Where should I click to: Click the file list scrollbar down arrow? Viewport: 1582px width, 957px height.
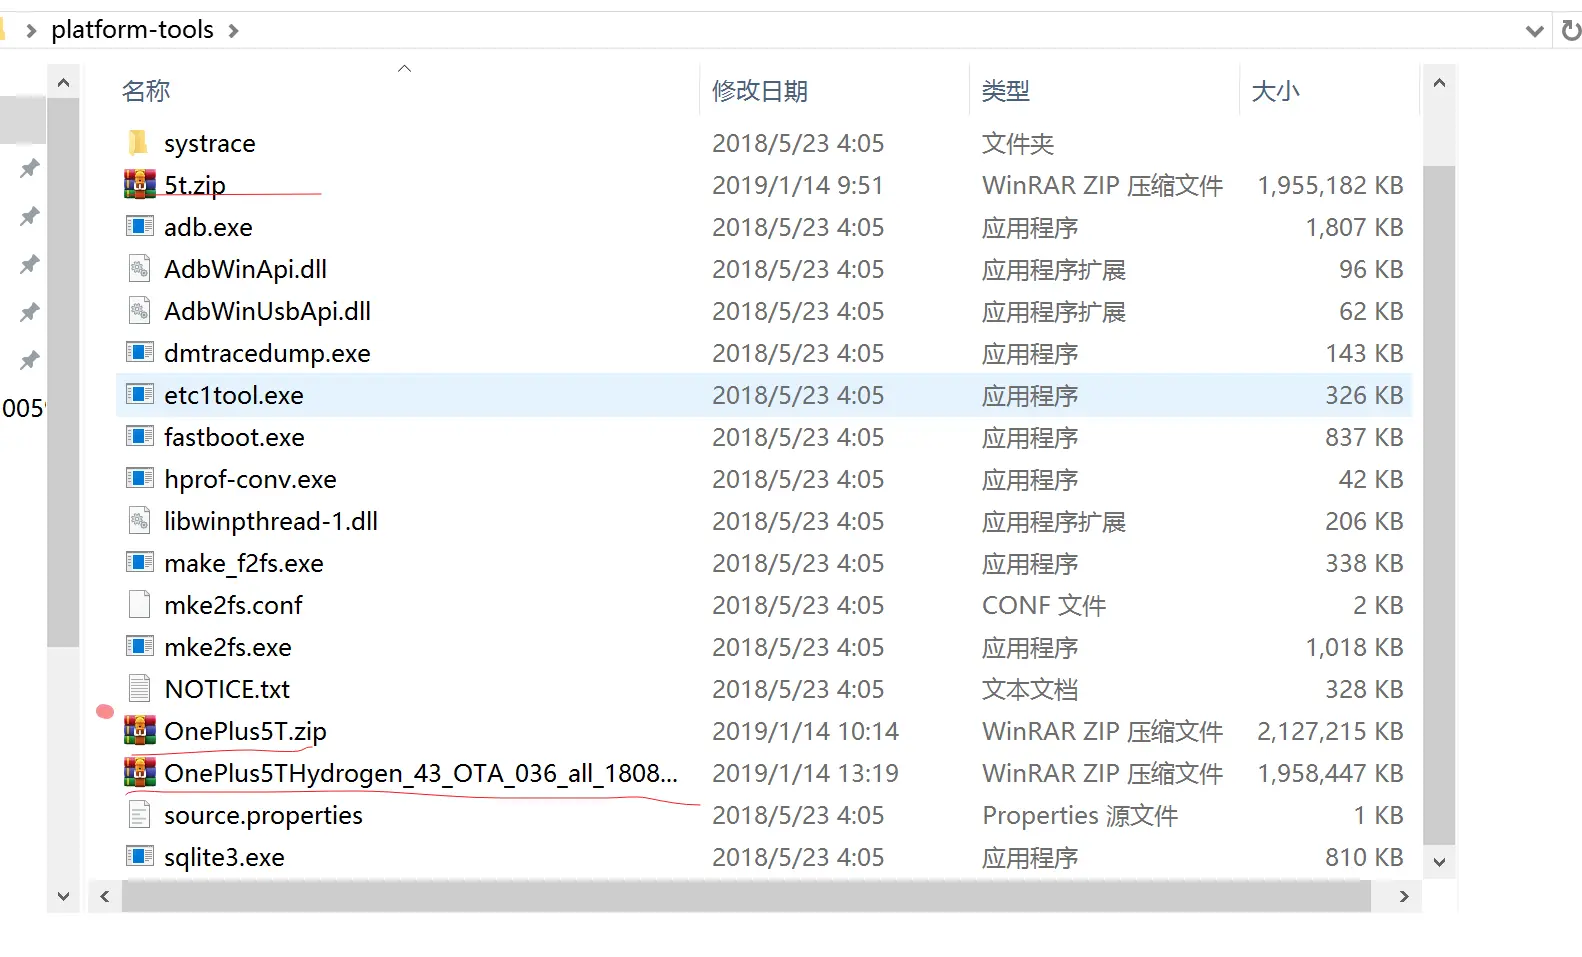tap(1439, 862)
